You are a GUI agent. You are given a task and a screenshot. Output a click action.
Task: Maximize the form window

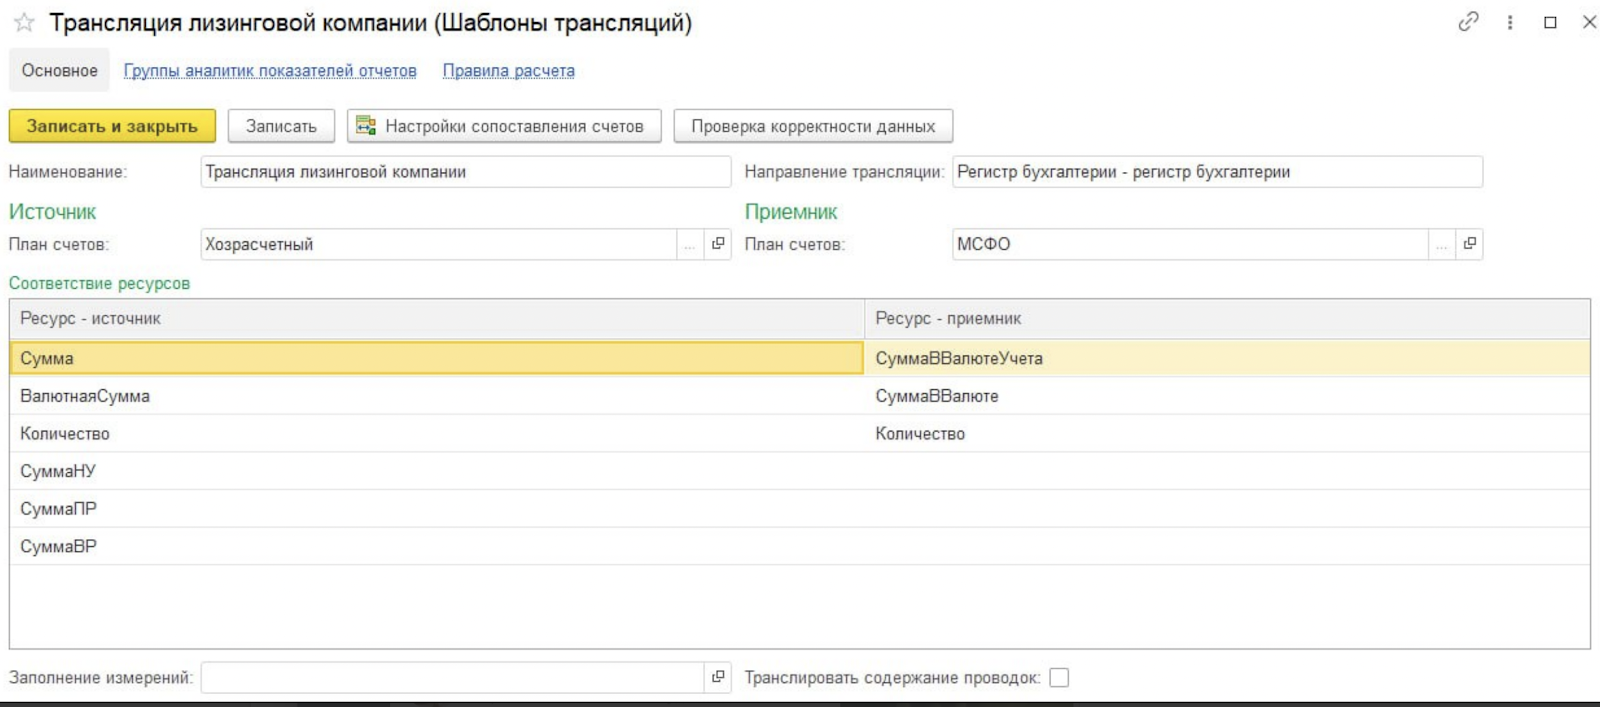pyautogui.click(x=1550, y=22)
